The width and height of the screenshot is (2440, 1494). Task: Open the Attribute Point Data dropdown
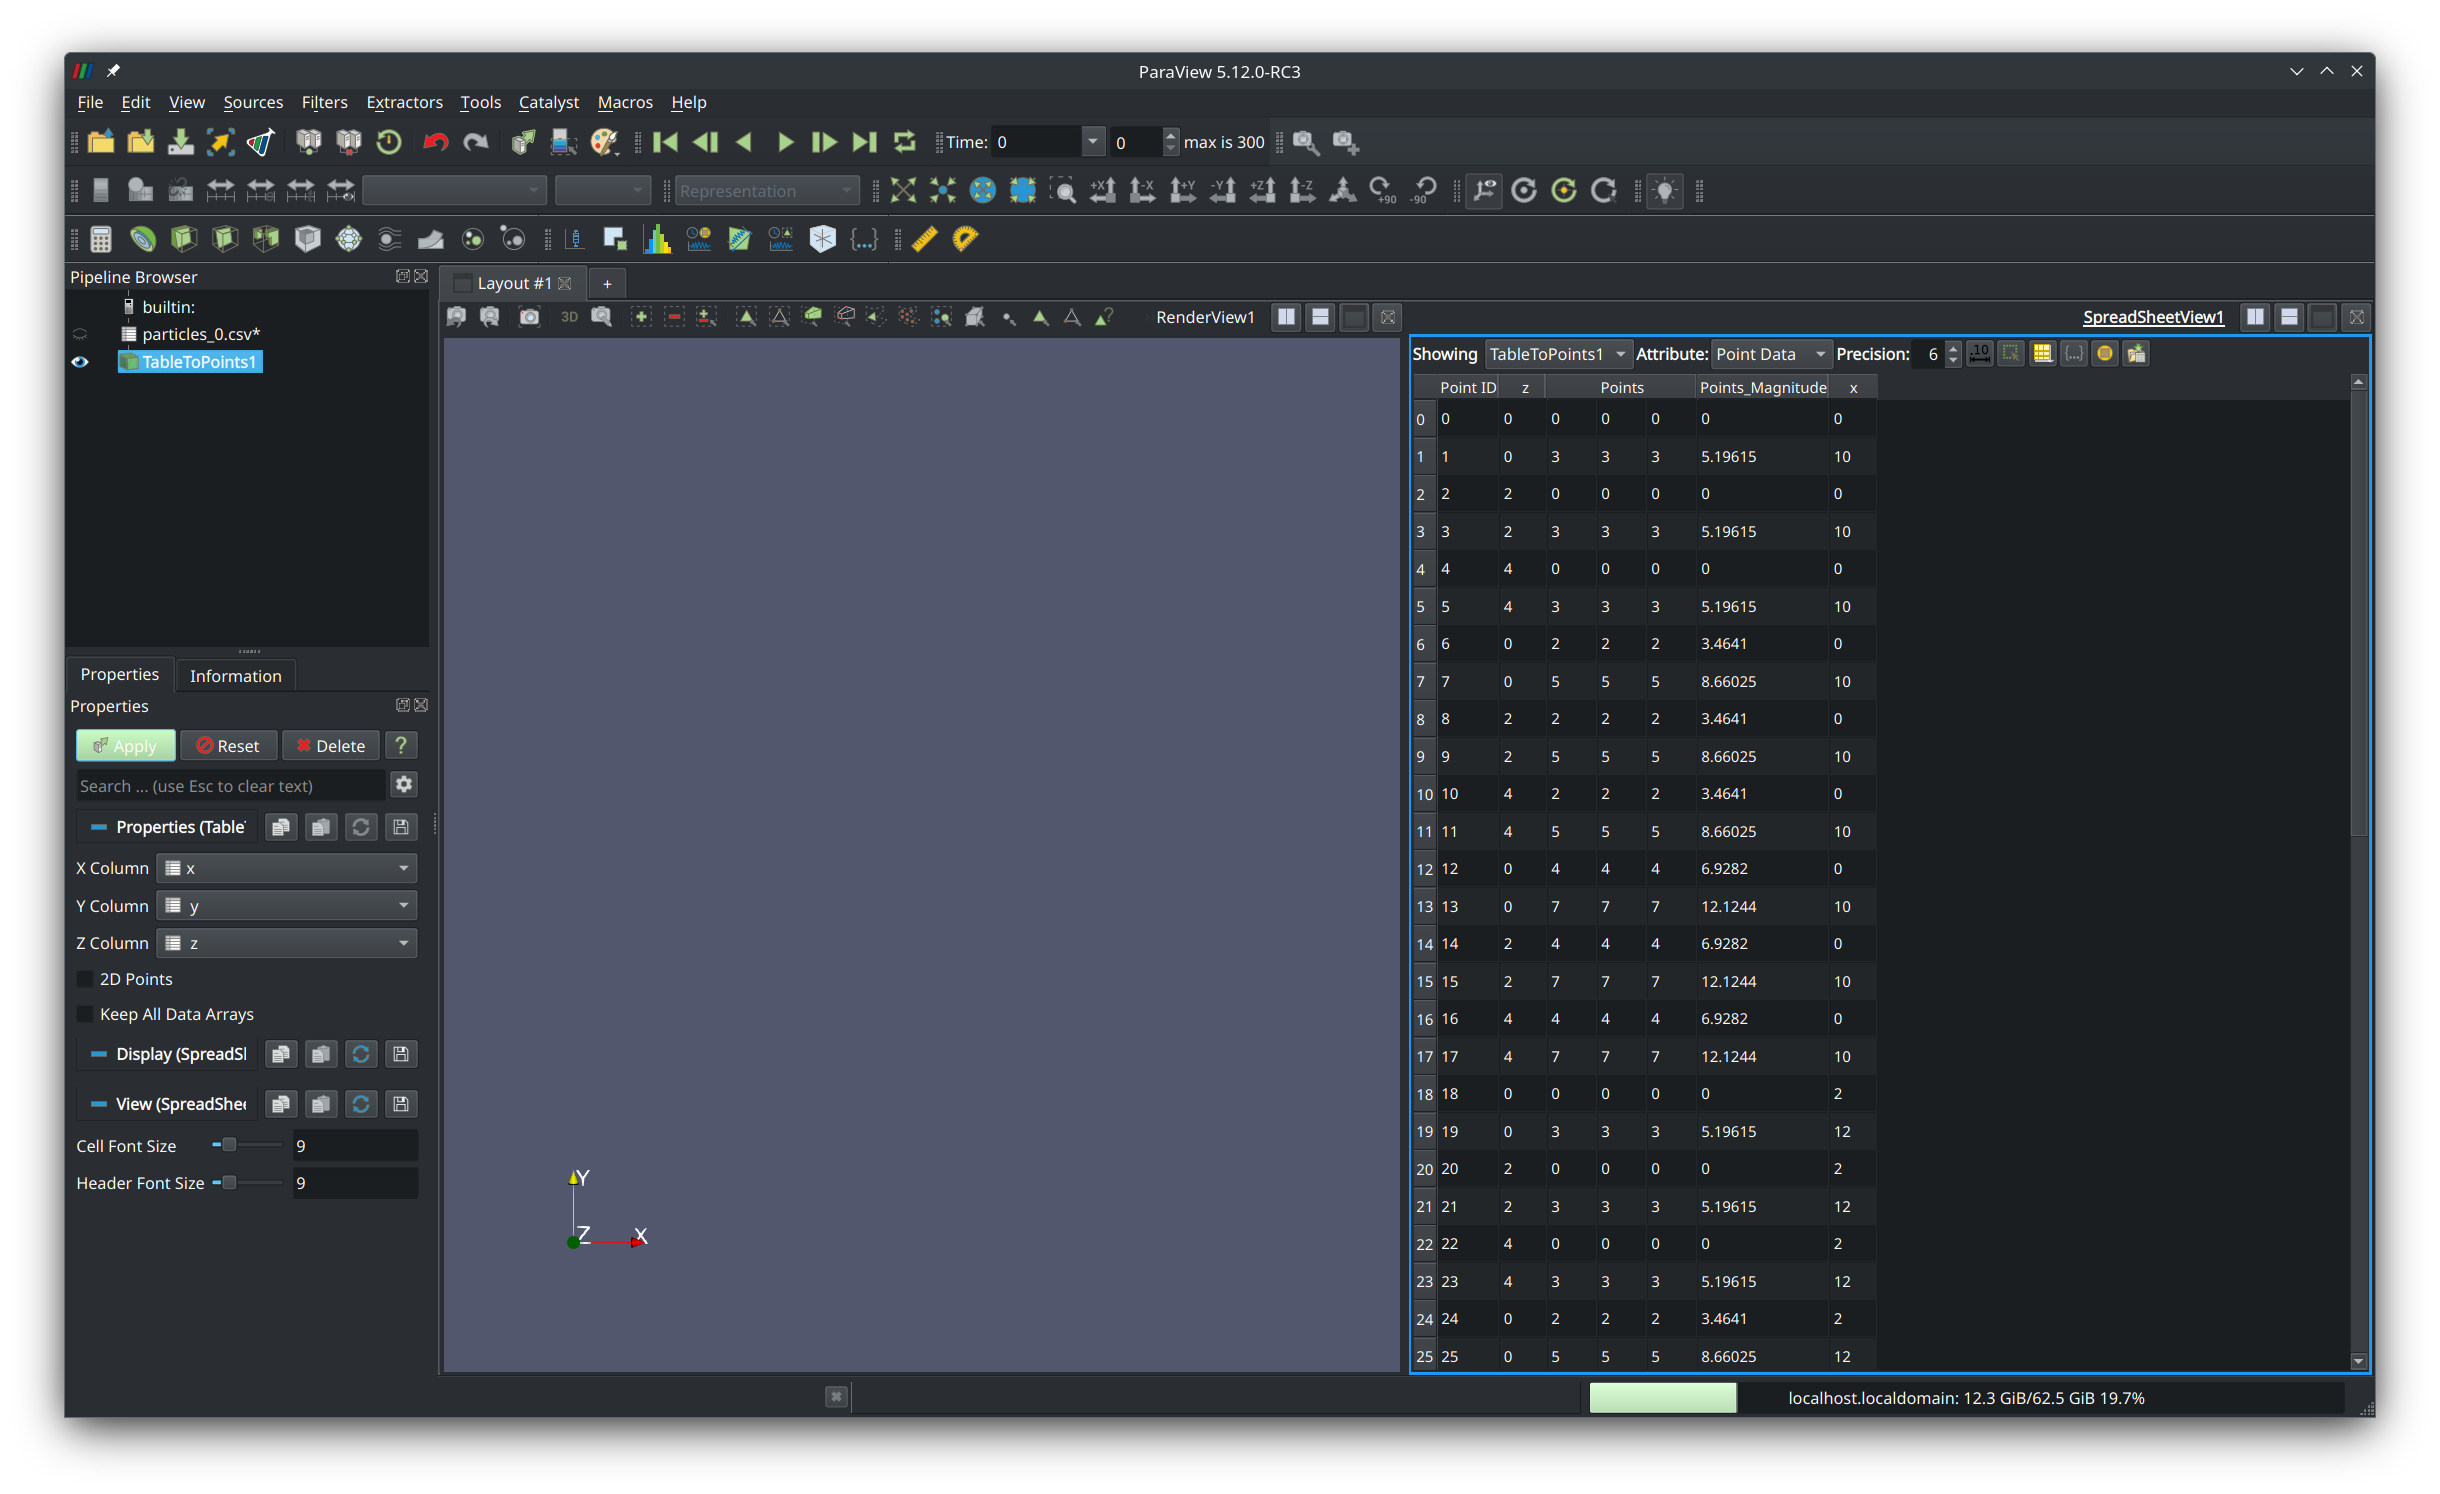(x=1772, y=354)
